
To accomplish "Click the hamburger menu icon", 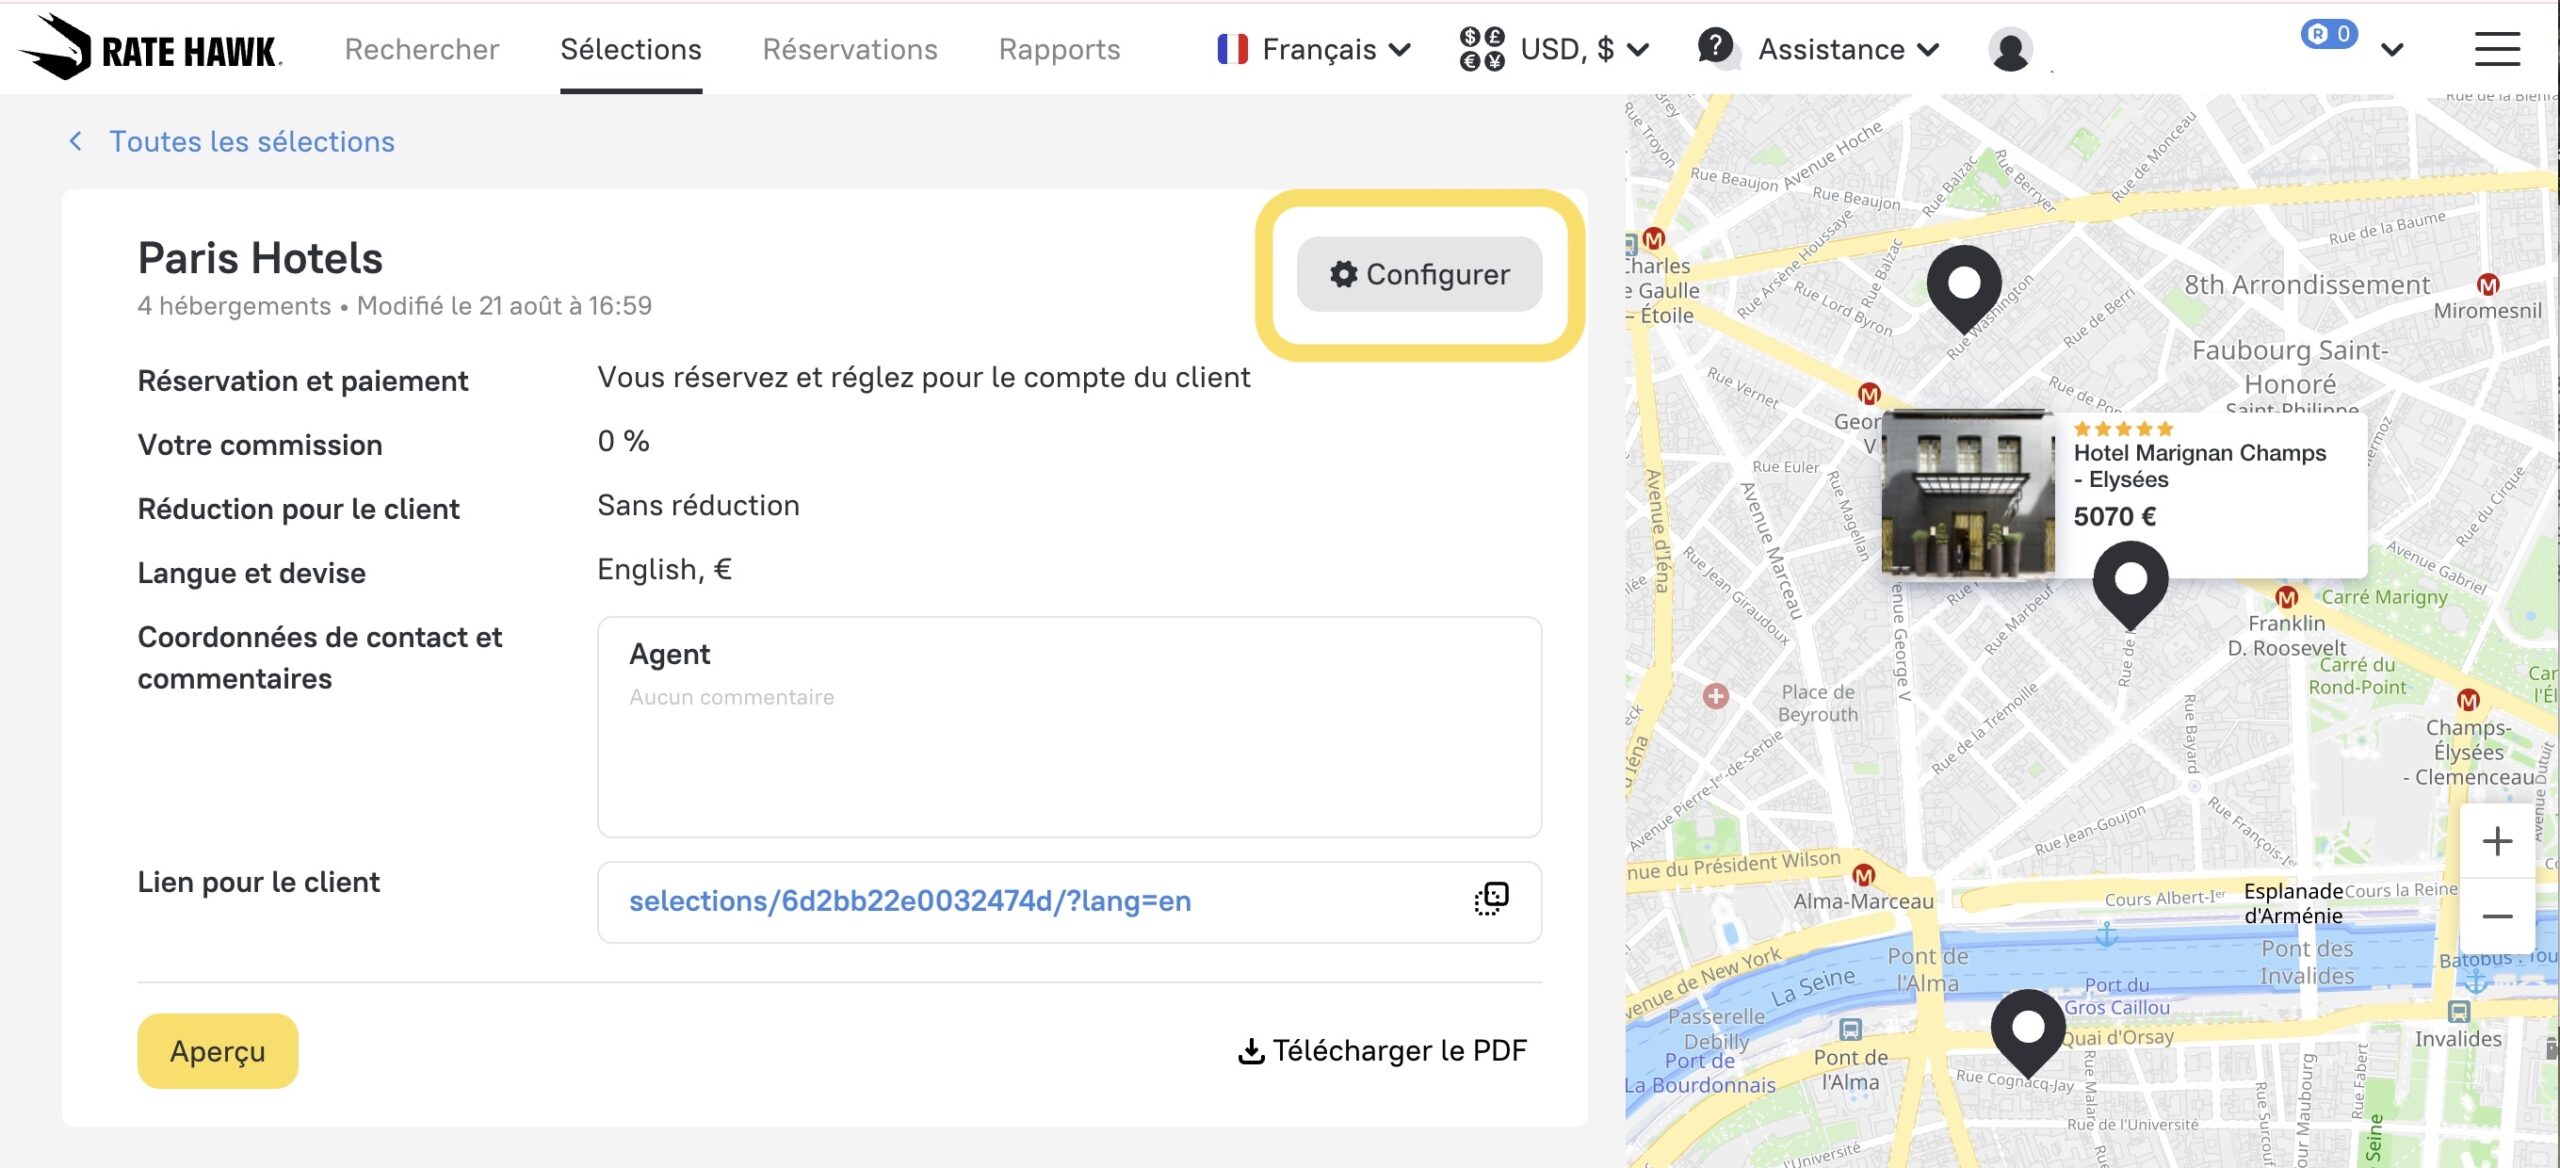I will point(2497,49).
